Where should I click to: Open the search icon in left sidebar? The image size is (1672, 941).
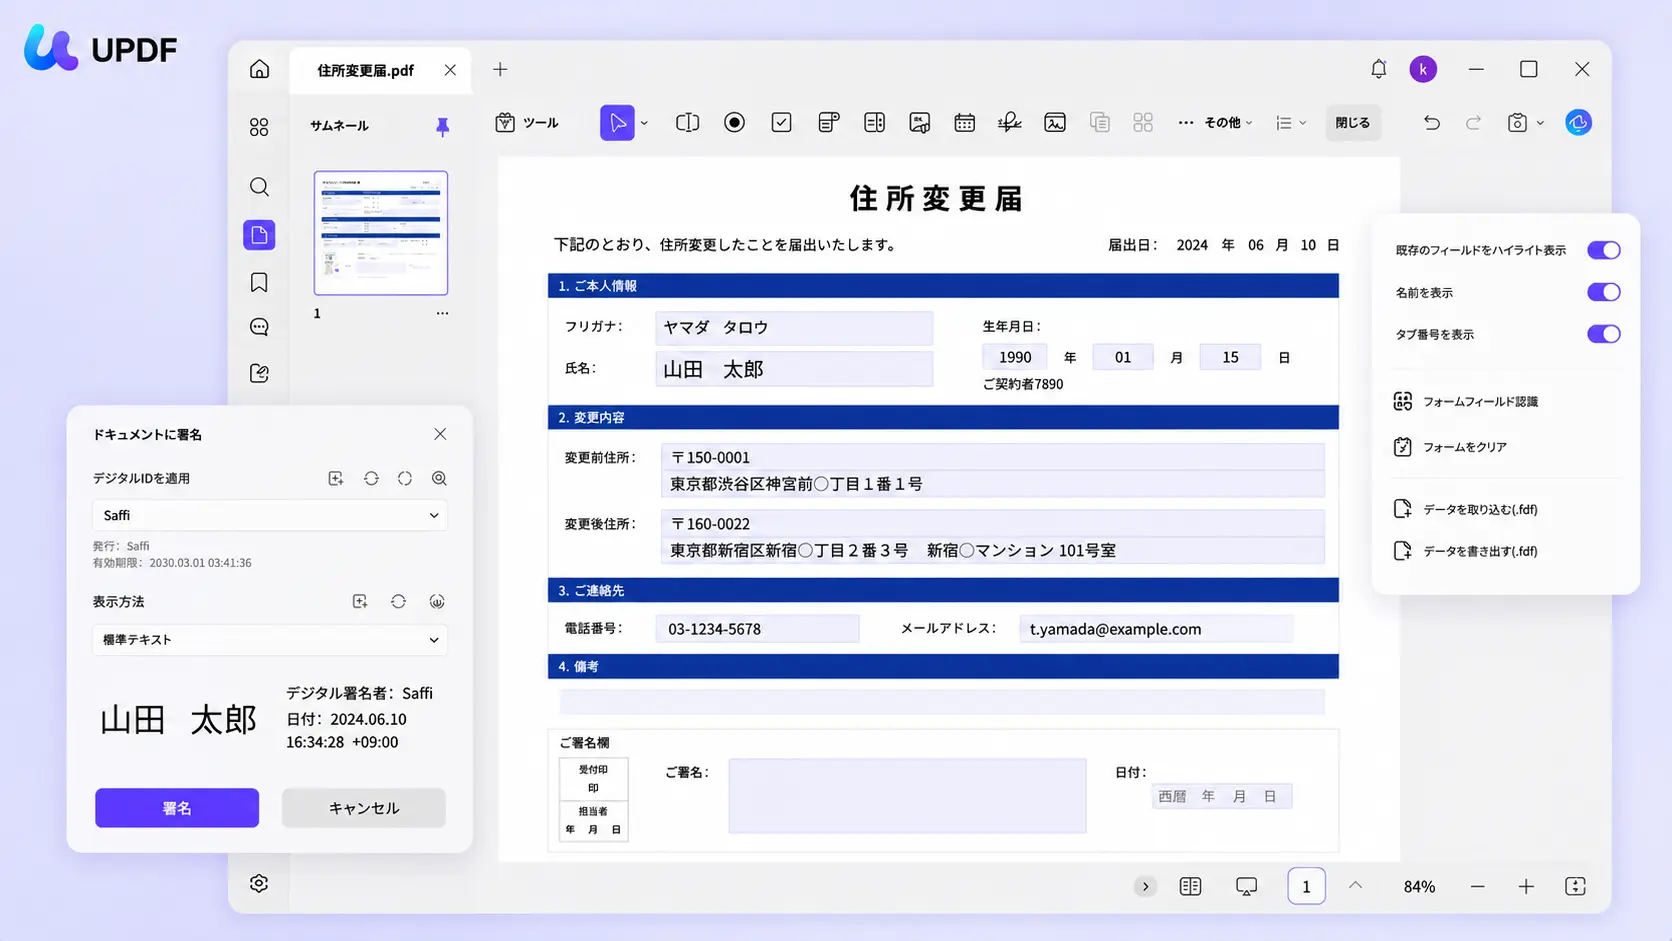(259, 187)
